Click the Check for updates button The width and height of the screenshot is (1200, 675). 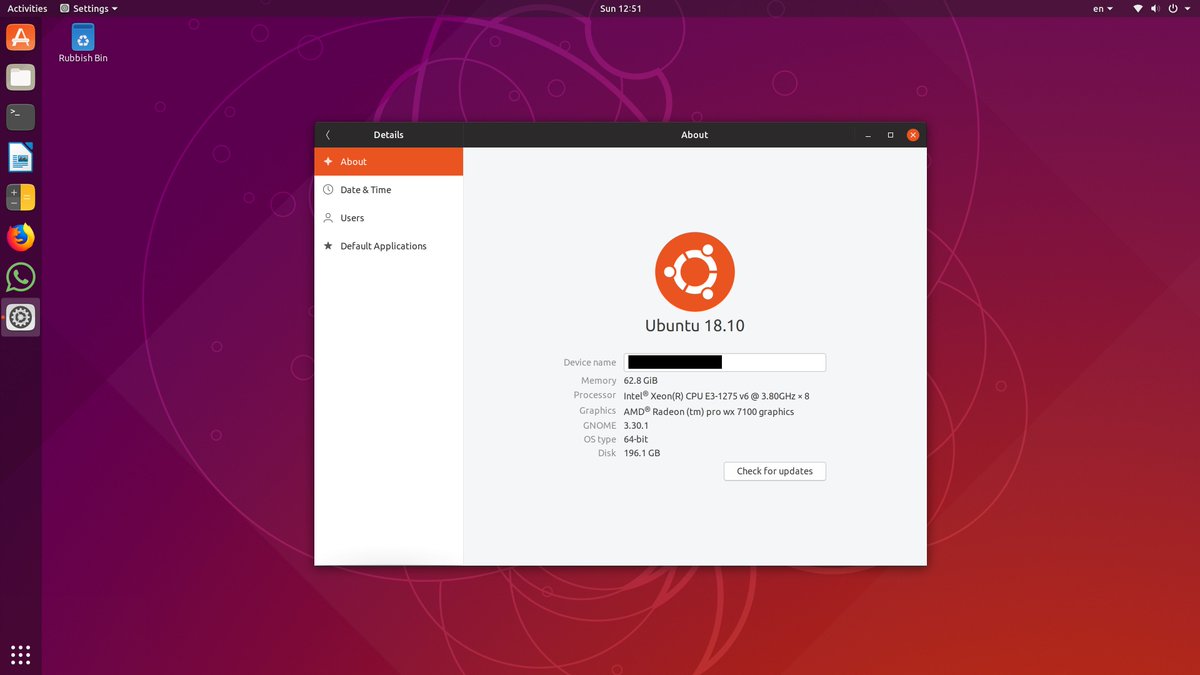point(775,471)
